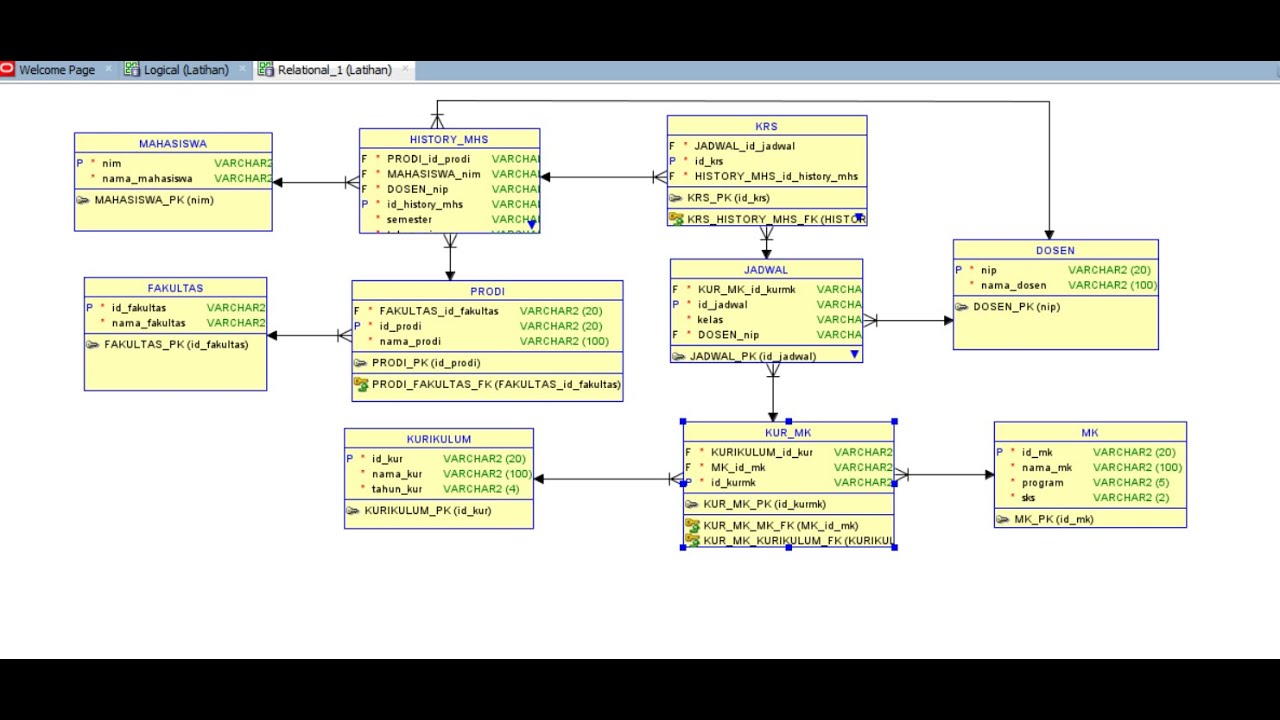
Task: Click the id_kurmk column in KUR_MK
Action: 733,483
